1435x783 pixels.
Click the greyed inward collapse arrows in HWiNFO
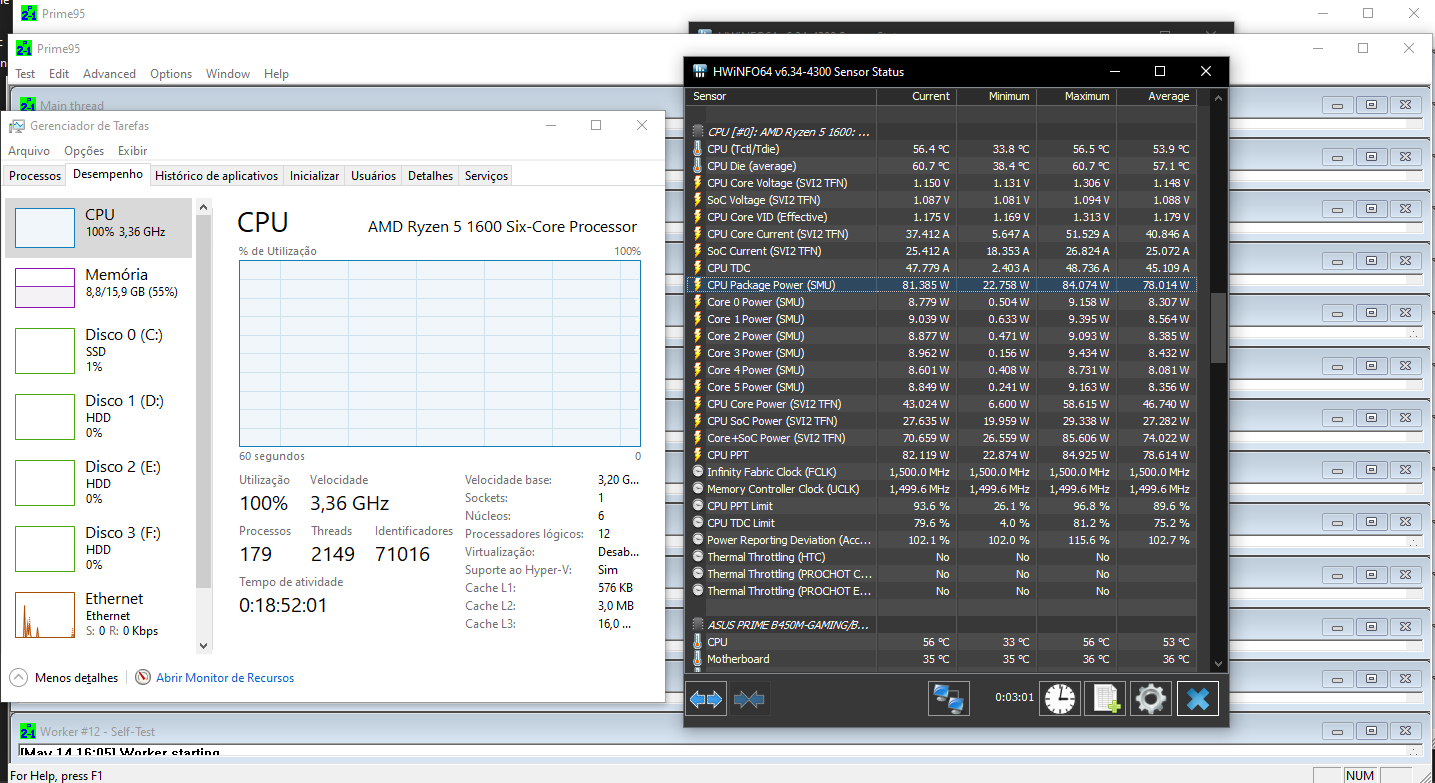[749, 699]
